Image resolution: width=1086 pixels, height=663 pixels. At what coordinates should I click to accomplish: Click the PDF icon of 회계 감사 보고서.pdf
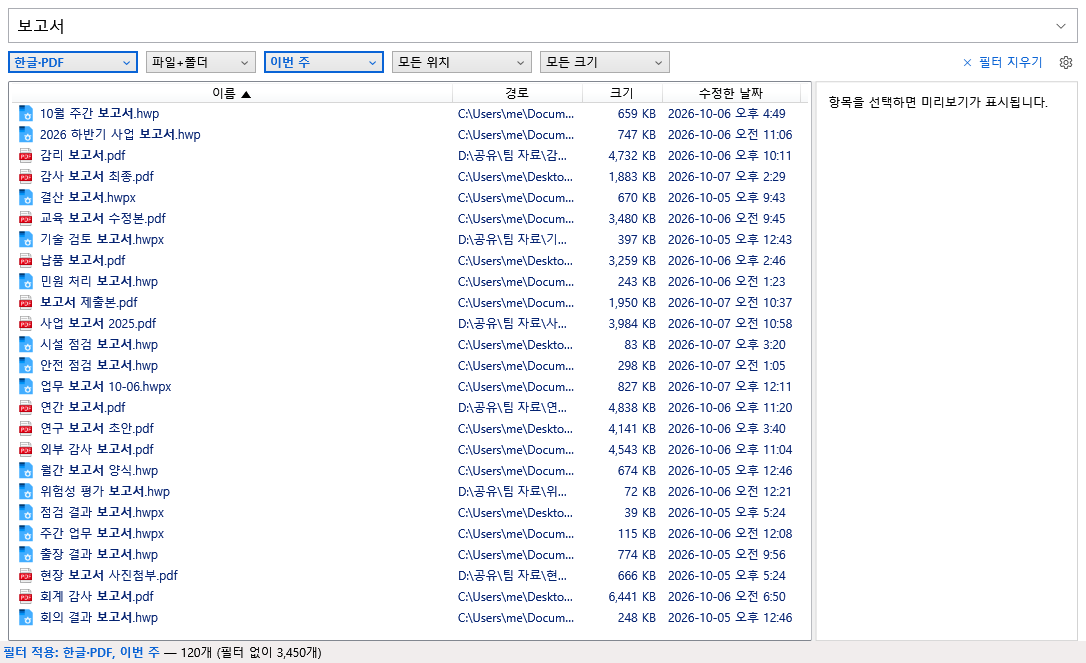pyautogui.click(x=26, y=596)
